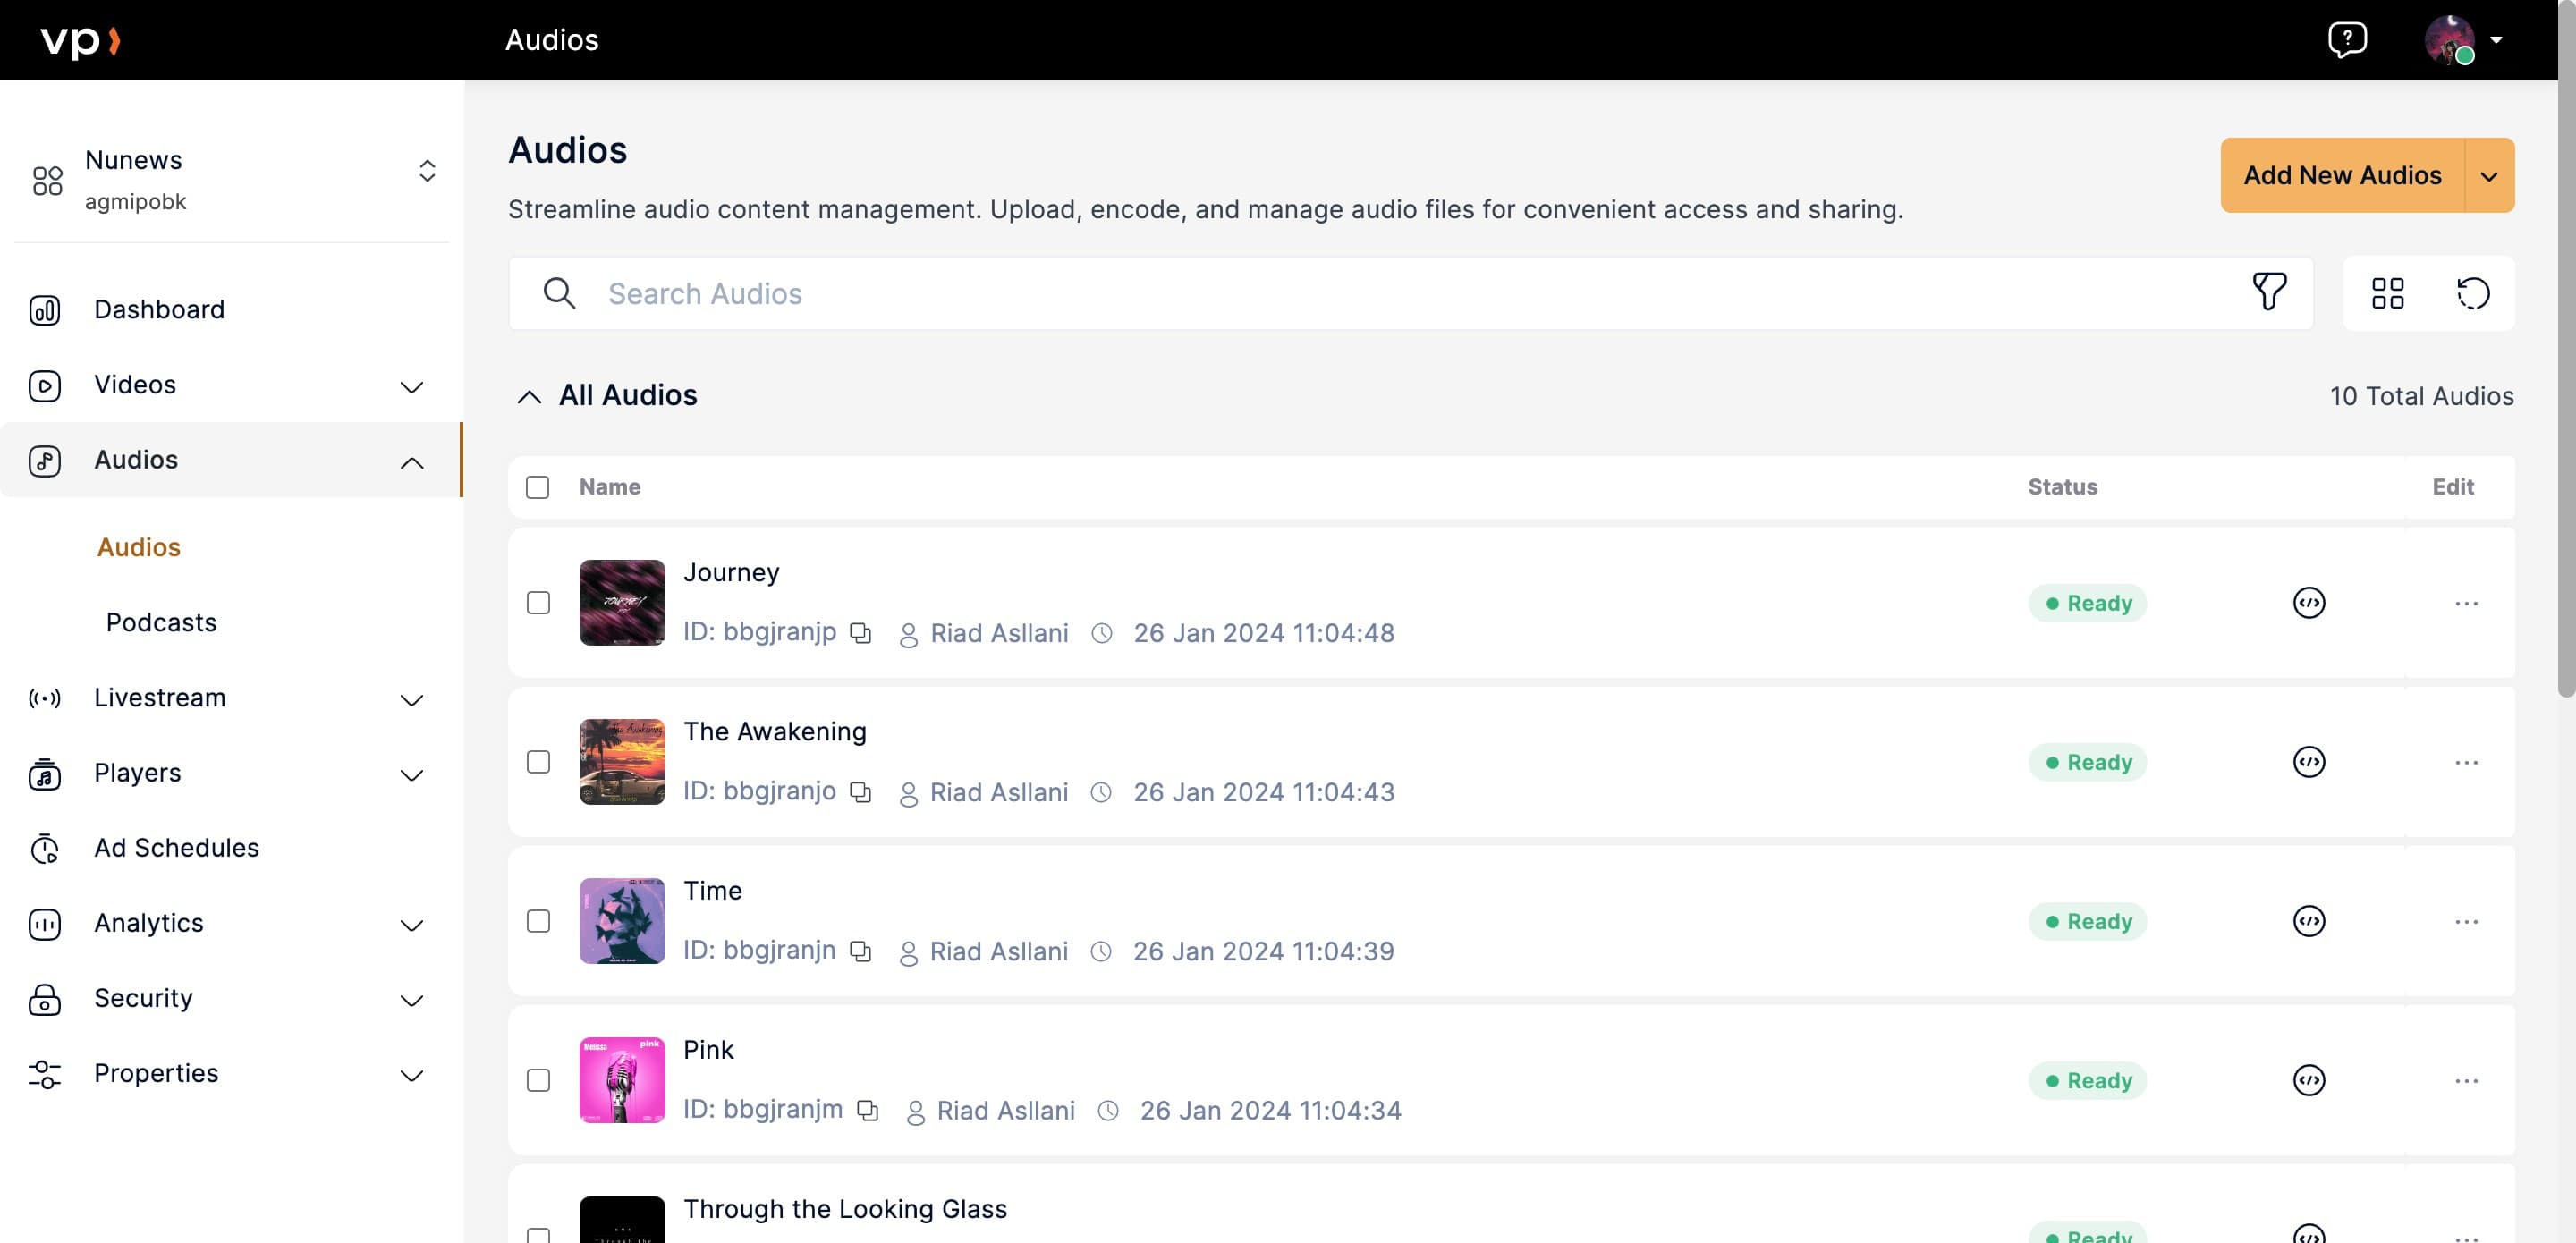Expand the Livestream sidebar section
This screenshot has height=1243, width=2576.
[412, 700]
